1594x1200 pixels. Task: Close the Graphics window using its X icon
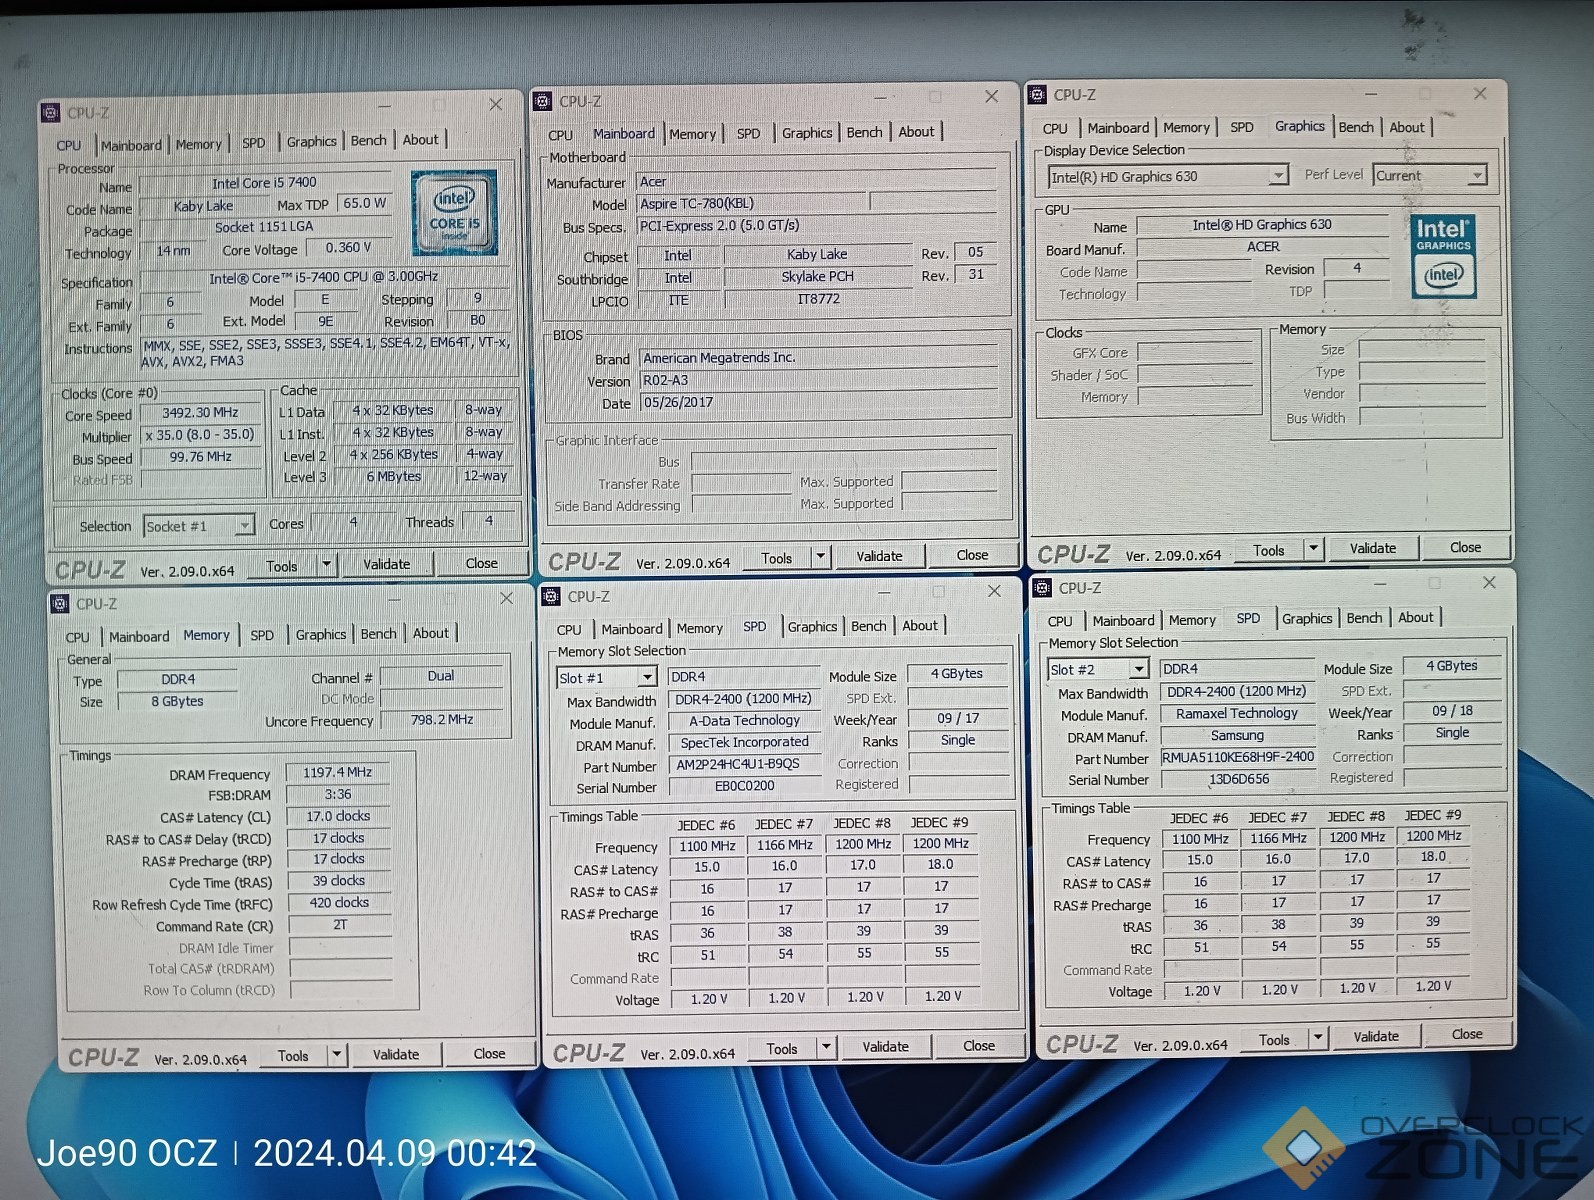coord(1480,93)
